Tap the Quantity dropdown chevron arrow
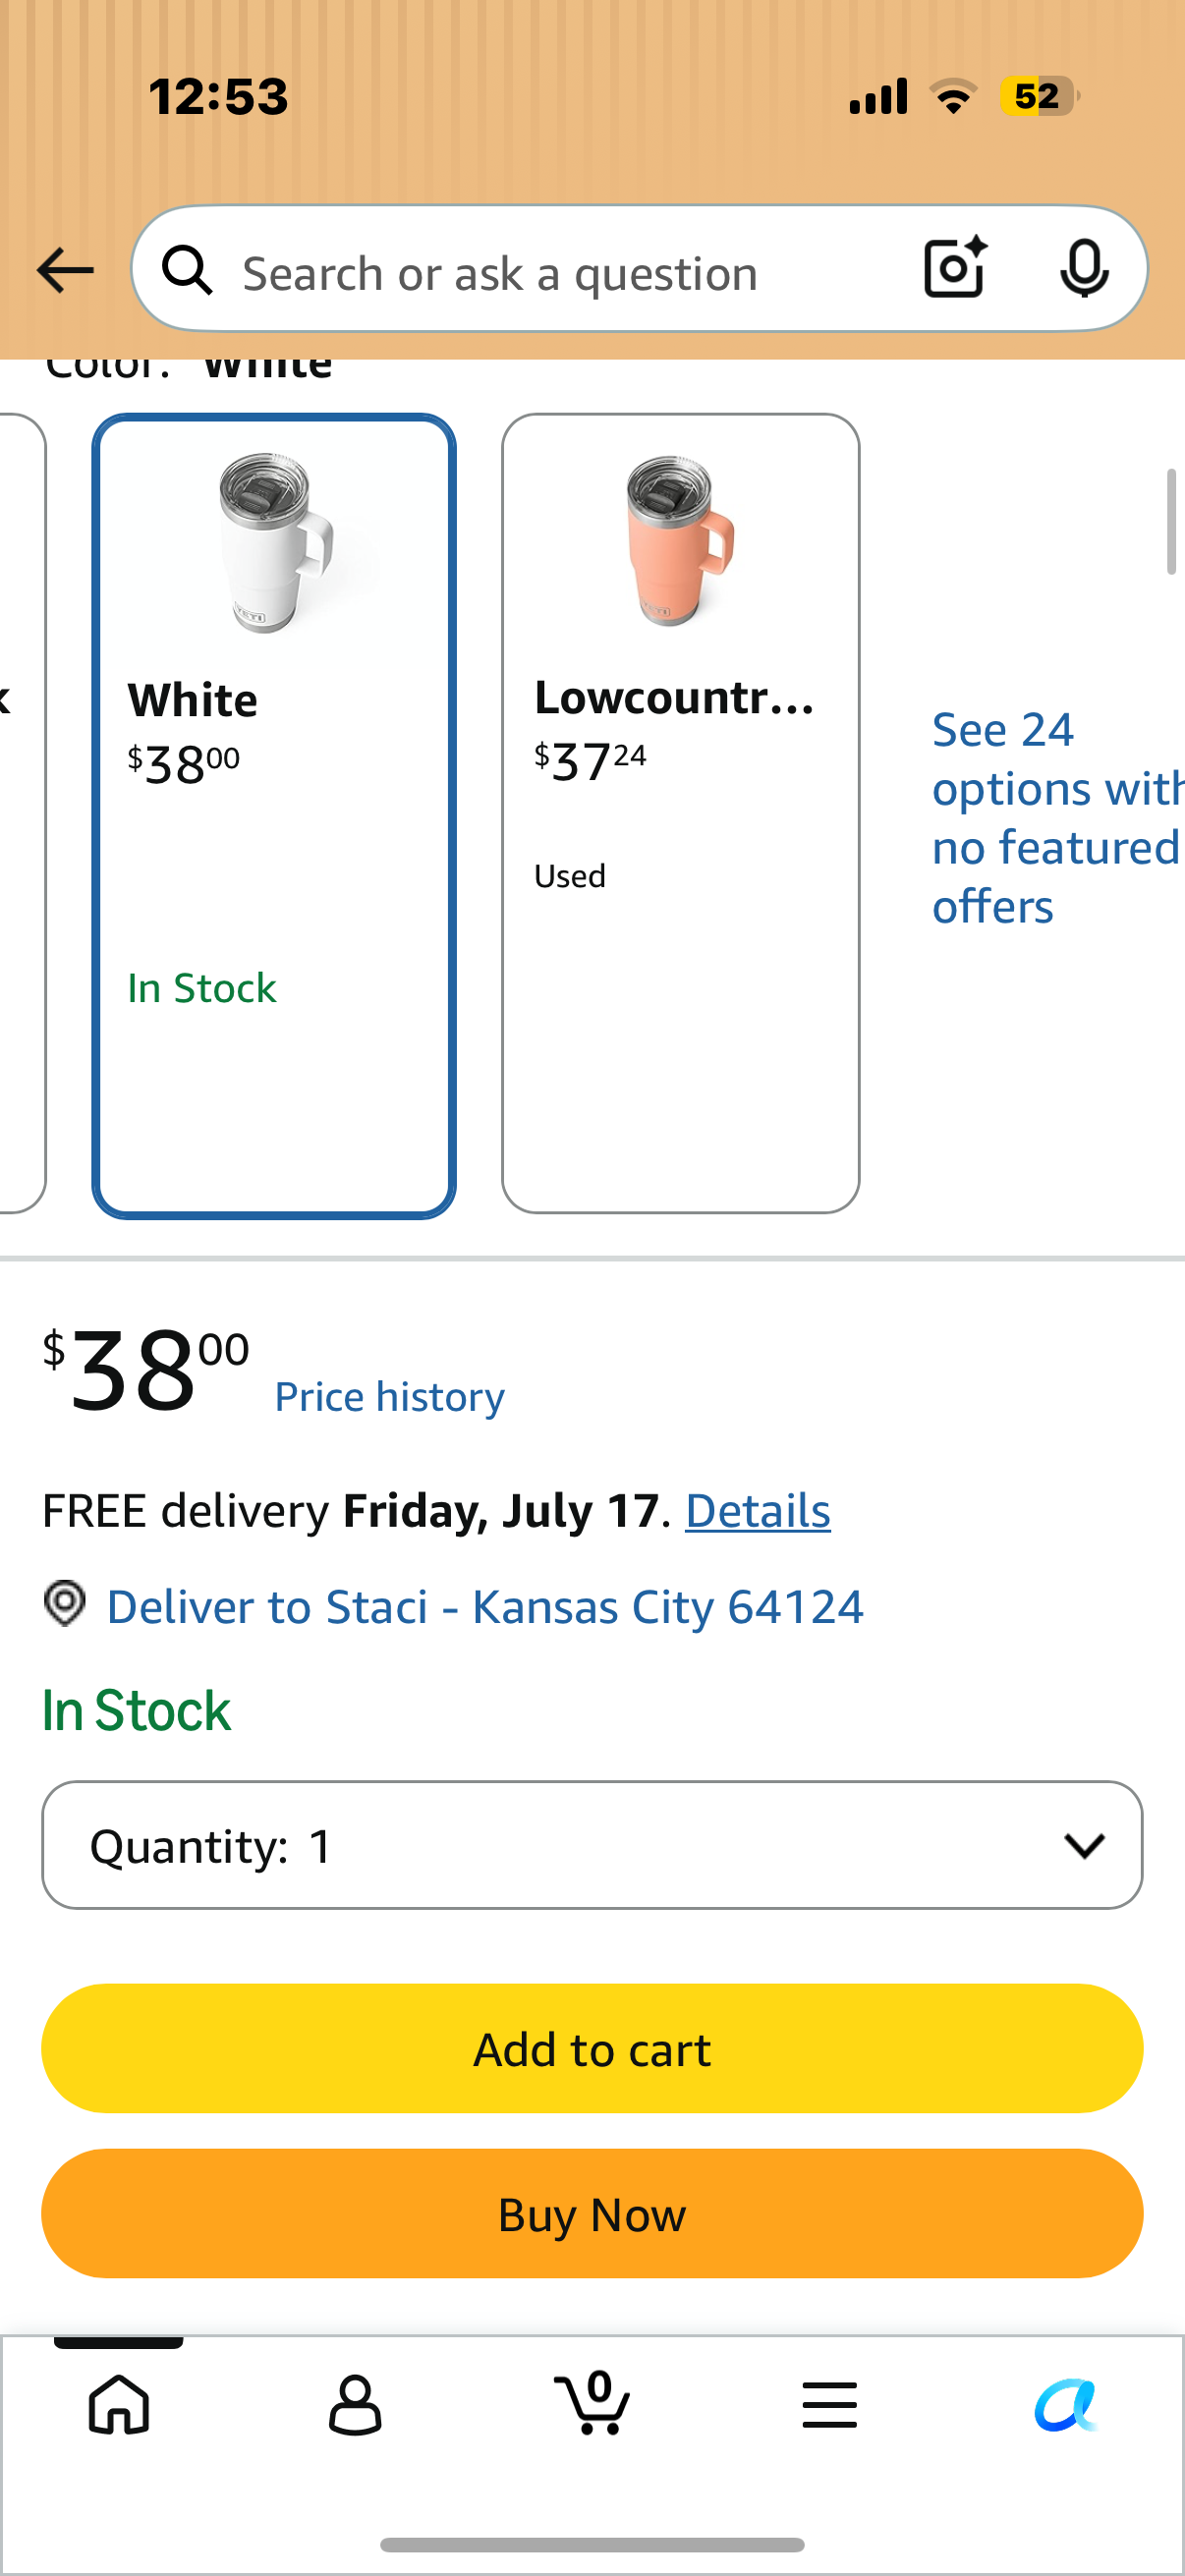The width and height of the screenshot is (1185, 2576). (1084, 1846)
